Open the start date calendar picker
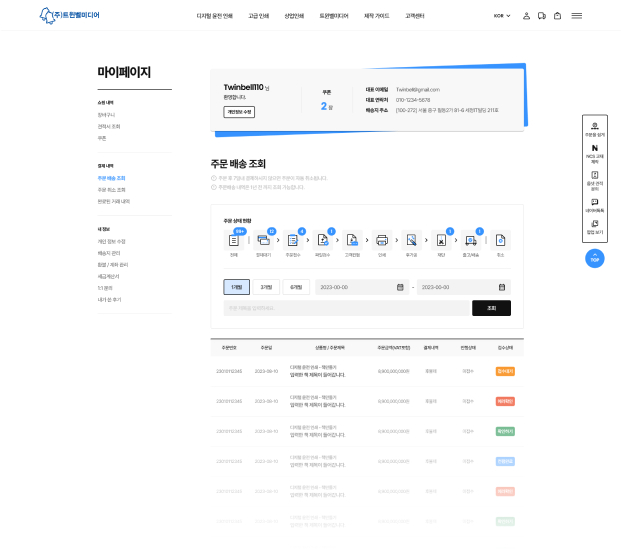The height and width of the screenshot is (550, 621). pyautogui.click(x=400, y=287)
